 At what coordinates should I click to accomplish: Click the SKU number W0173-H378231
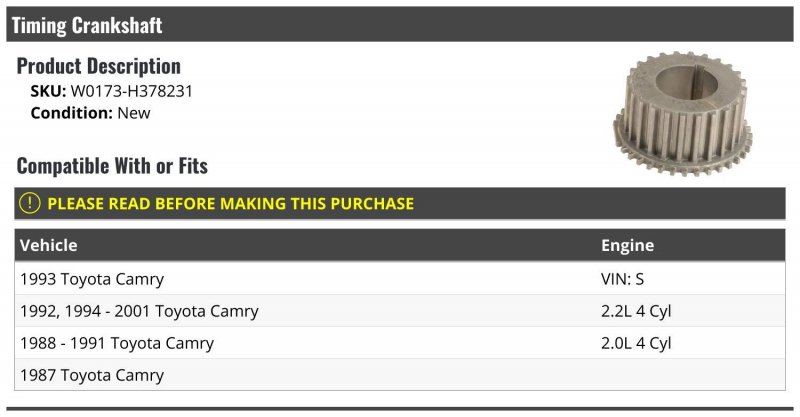(132, 91)
